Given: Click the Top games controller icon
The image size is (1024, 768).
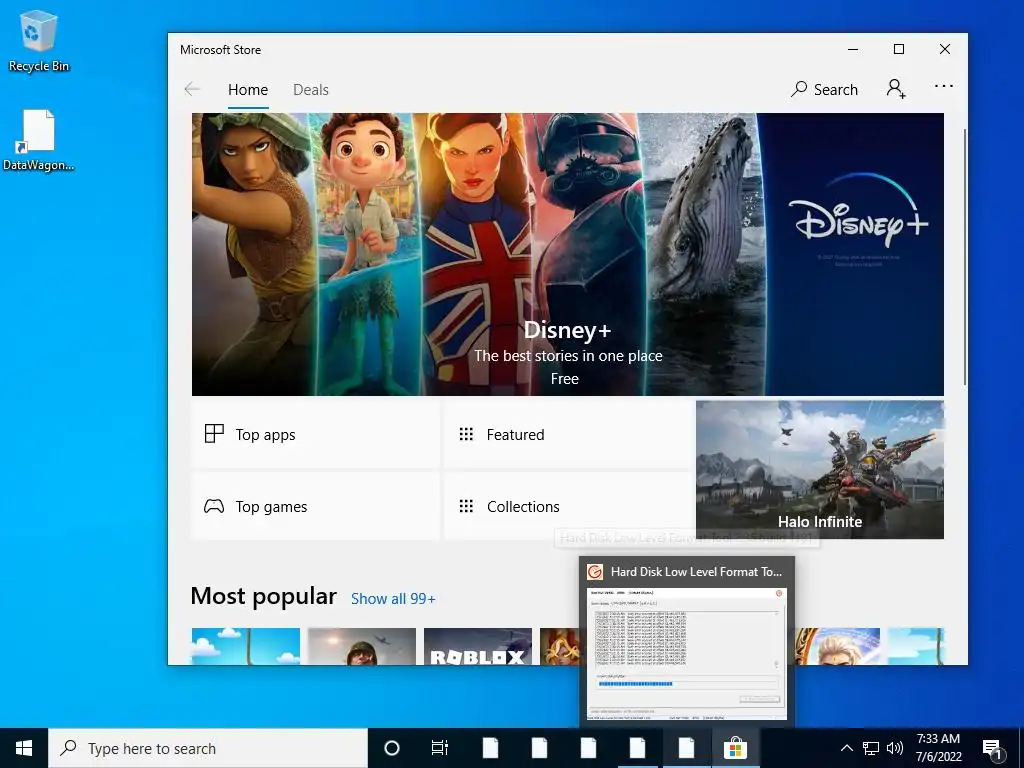Looking at the screenshot, I should 214,506.
